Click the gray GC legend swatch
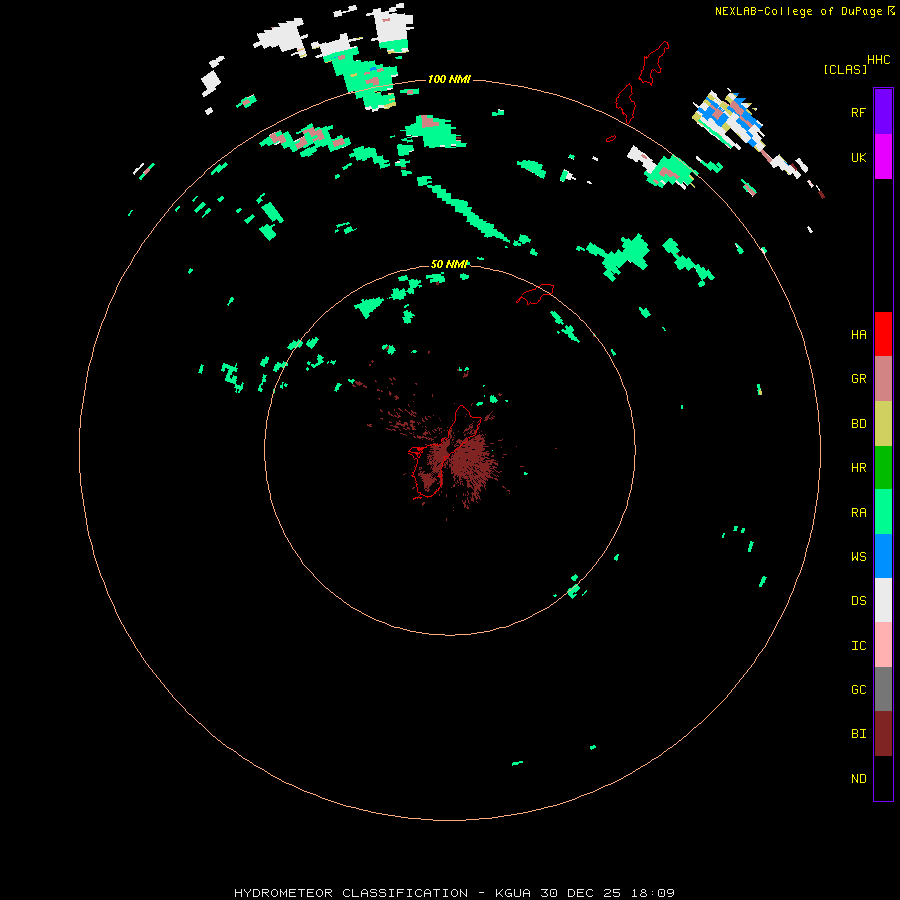Viewport: 900px width, 900px height. coord(883,689)
